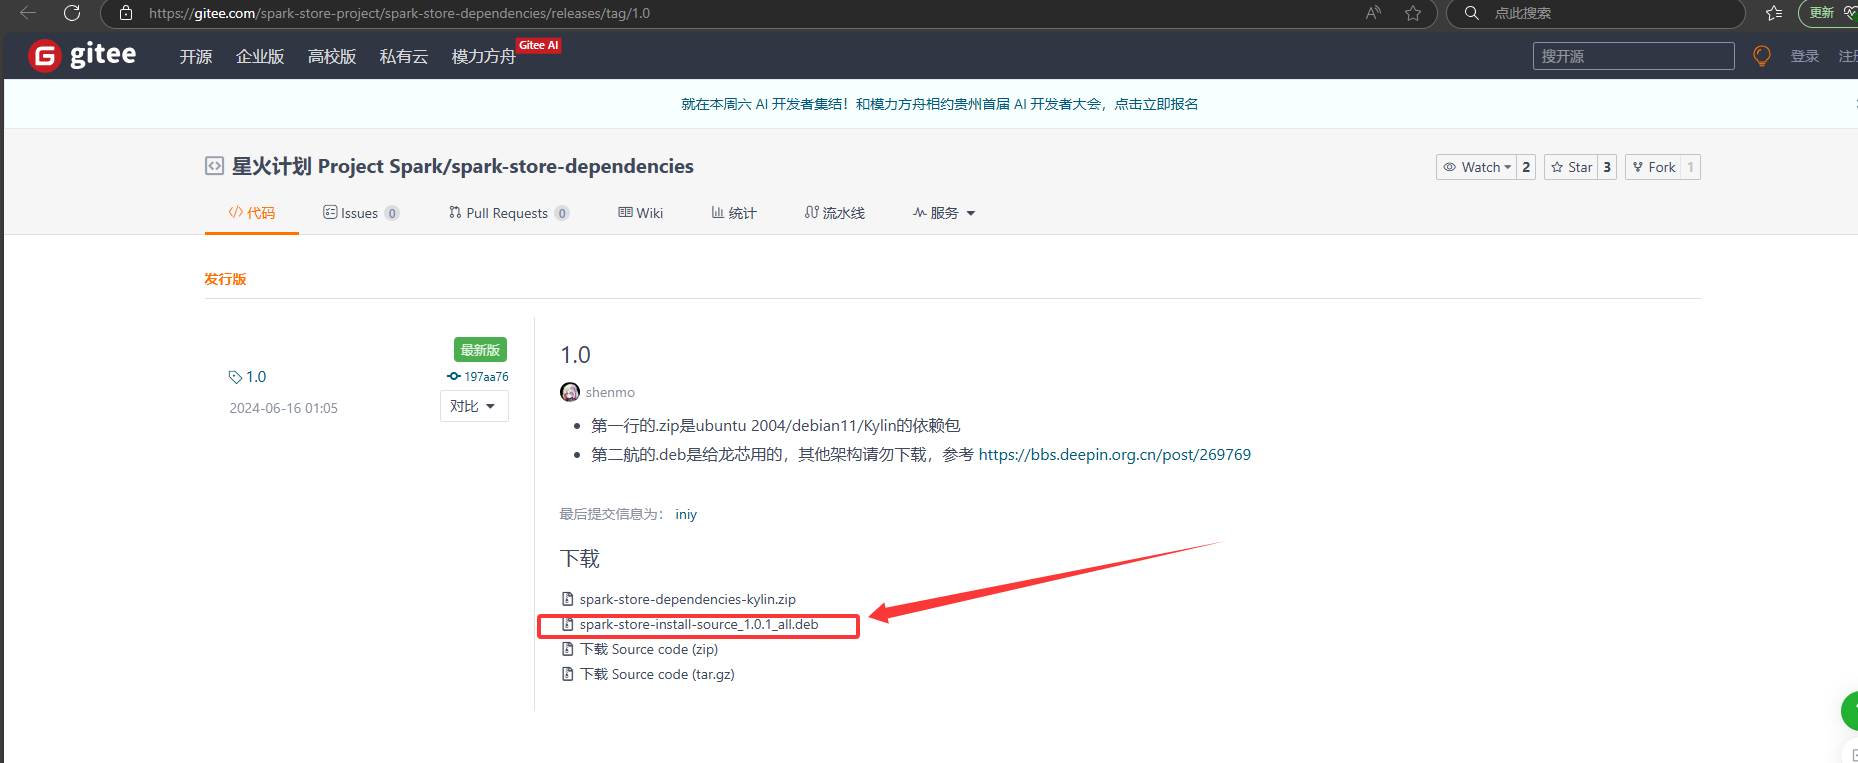The image size is (1858, 763).
Task: Click the browser URL address text
Action: point(399,13)
